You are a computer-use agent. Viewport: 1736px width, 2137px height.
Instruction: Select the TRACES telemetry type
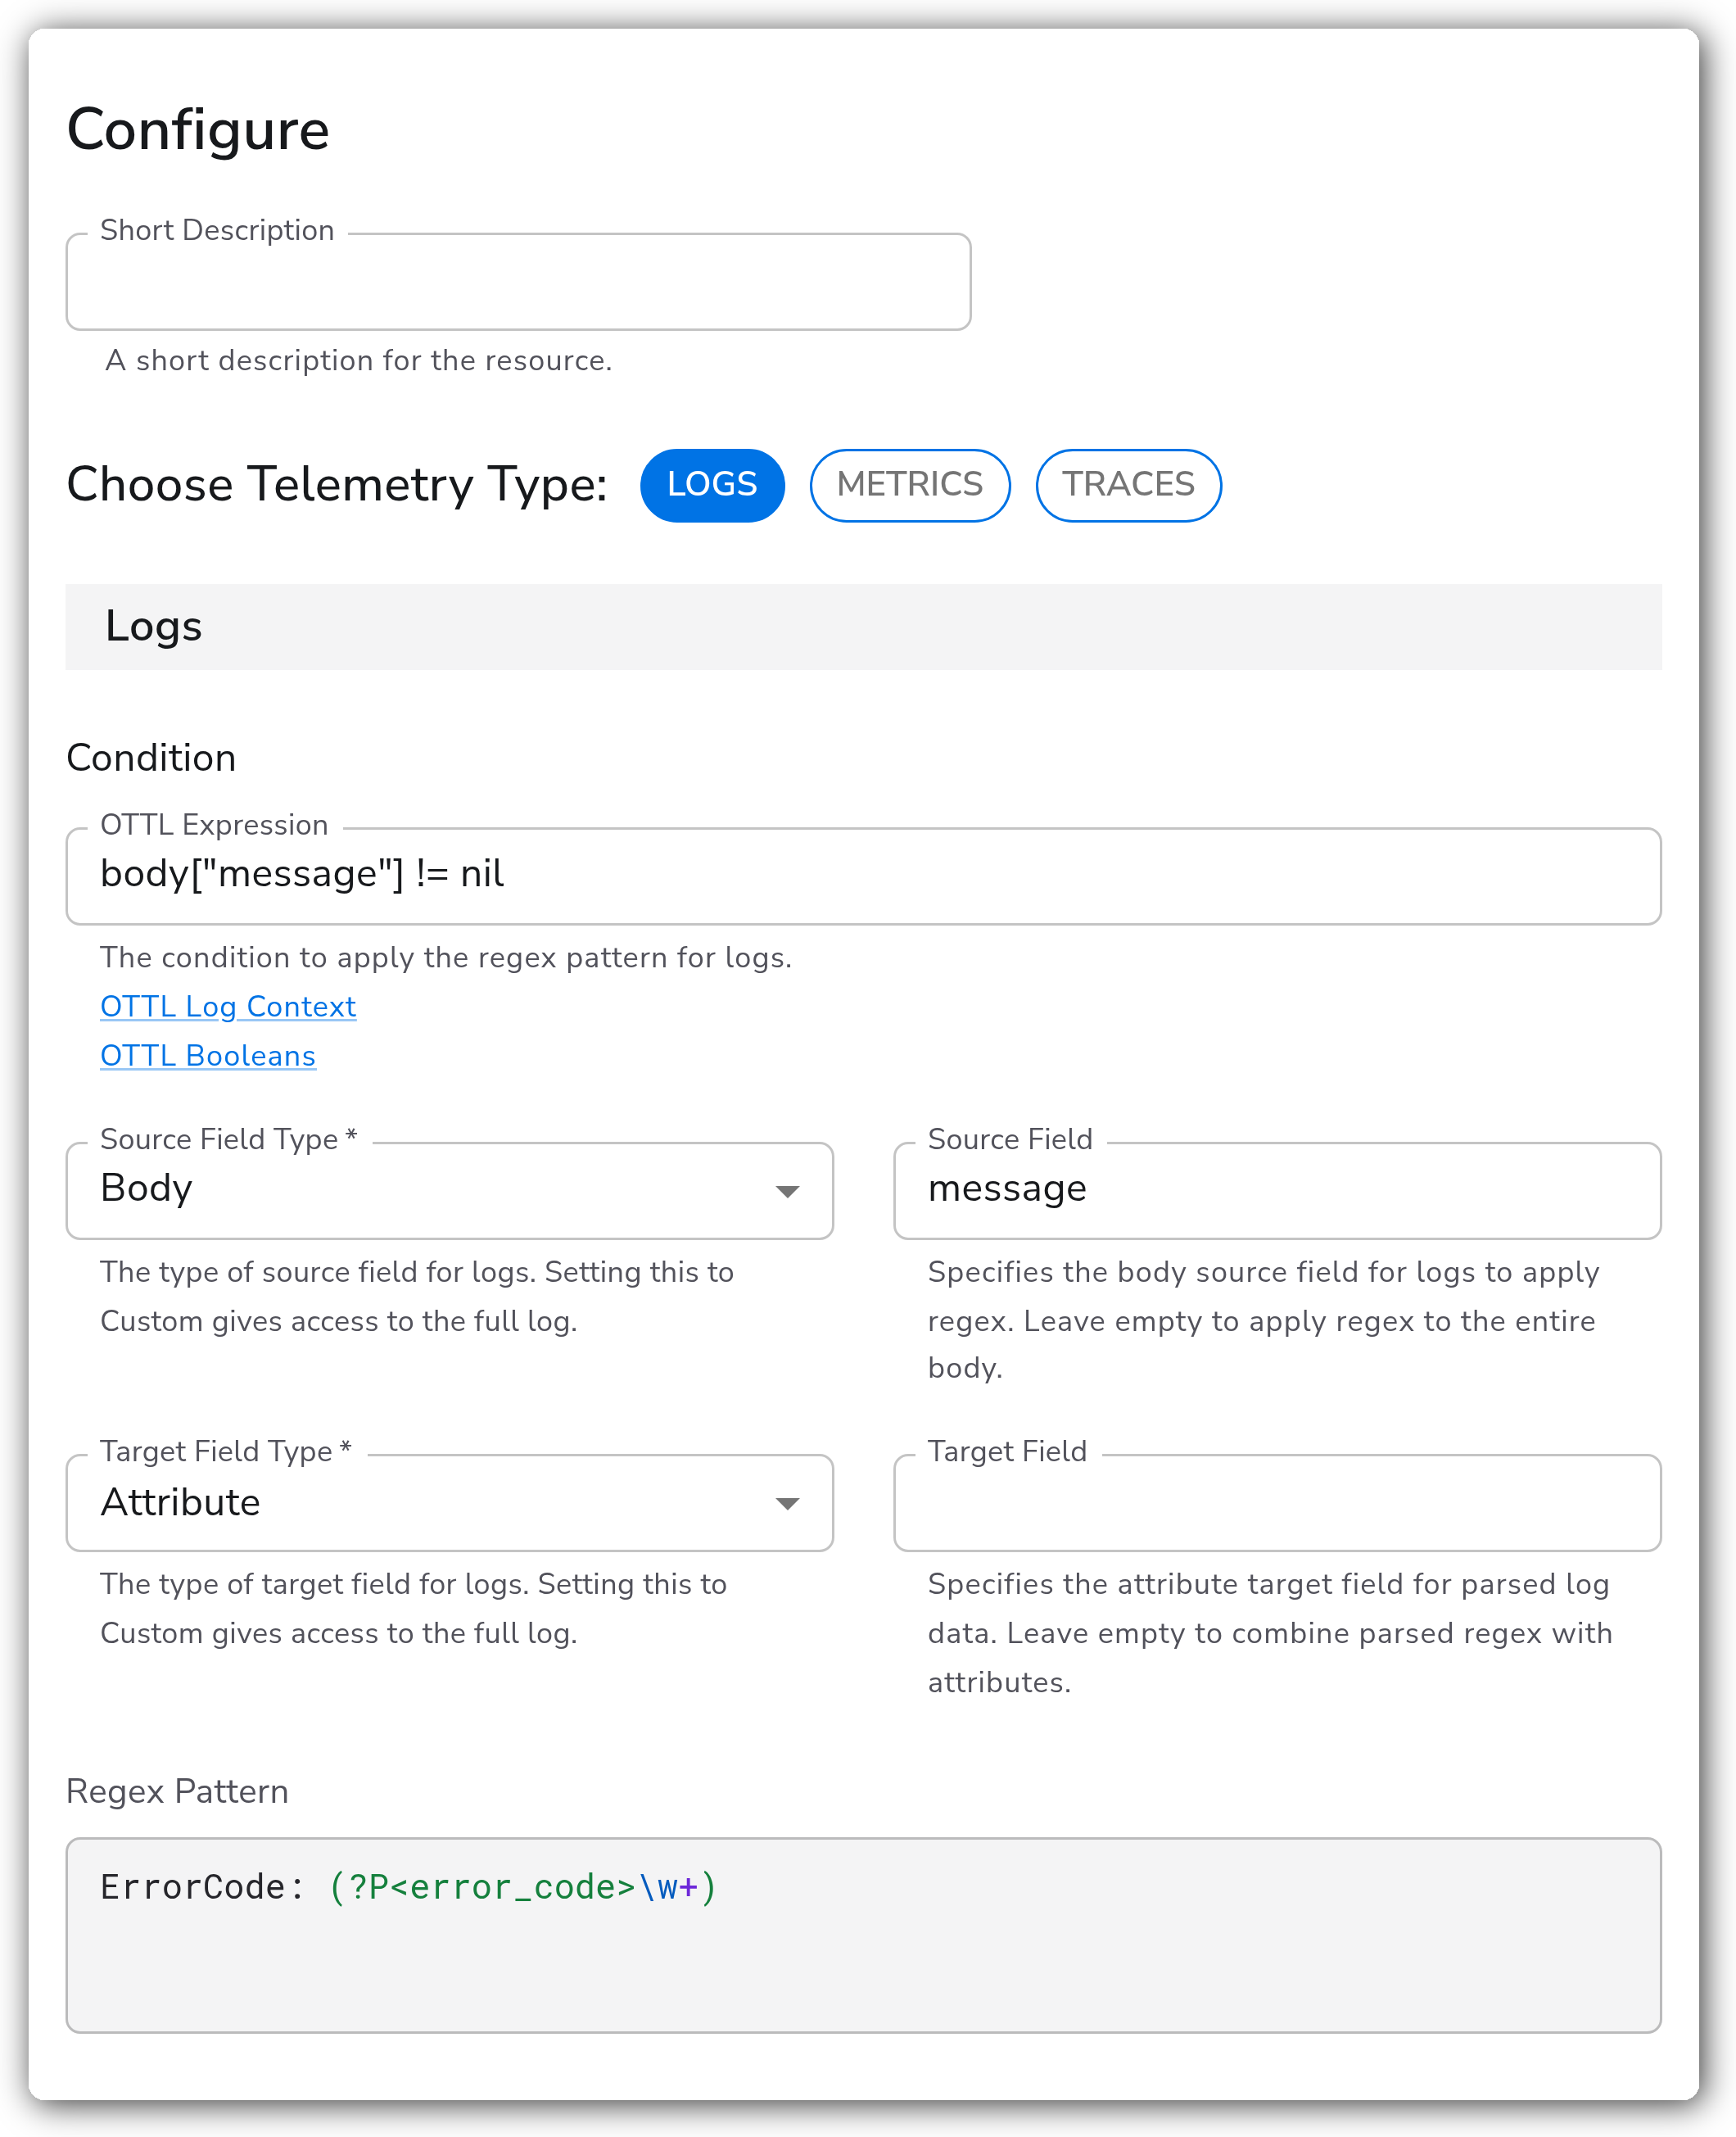[1128, 485]
